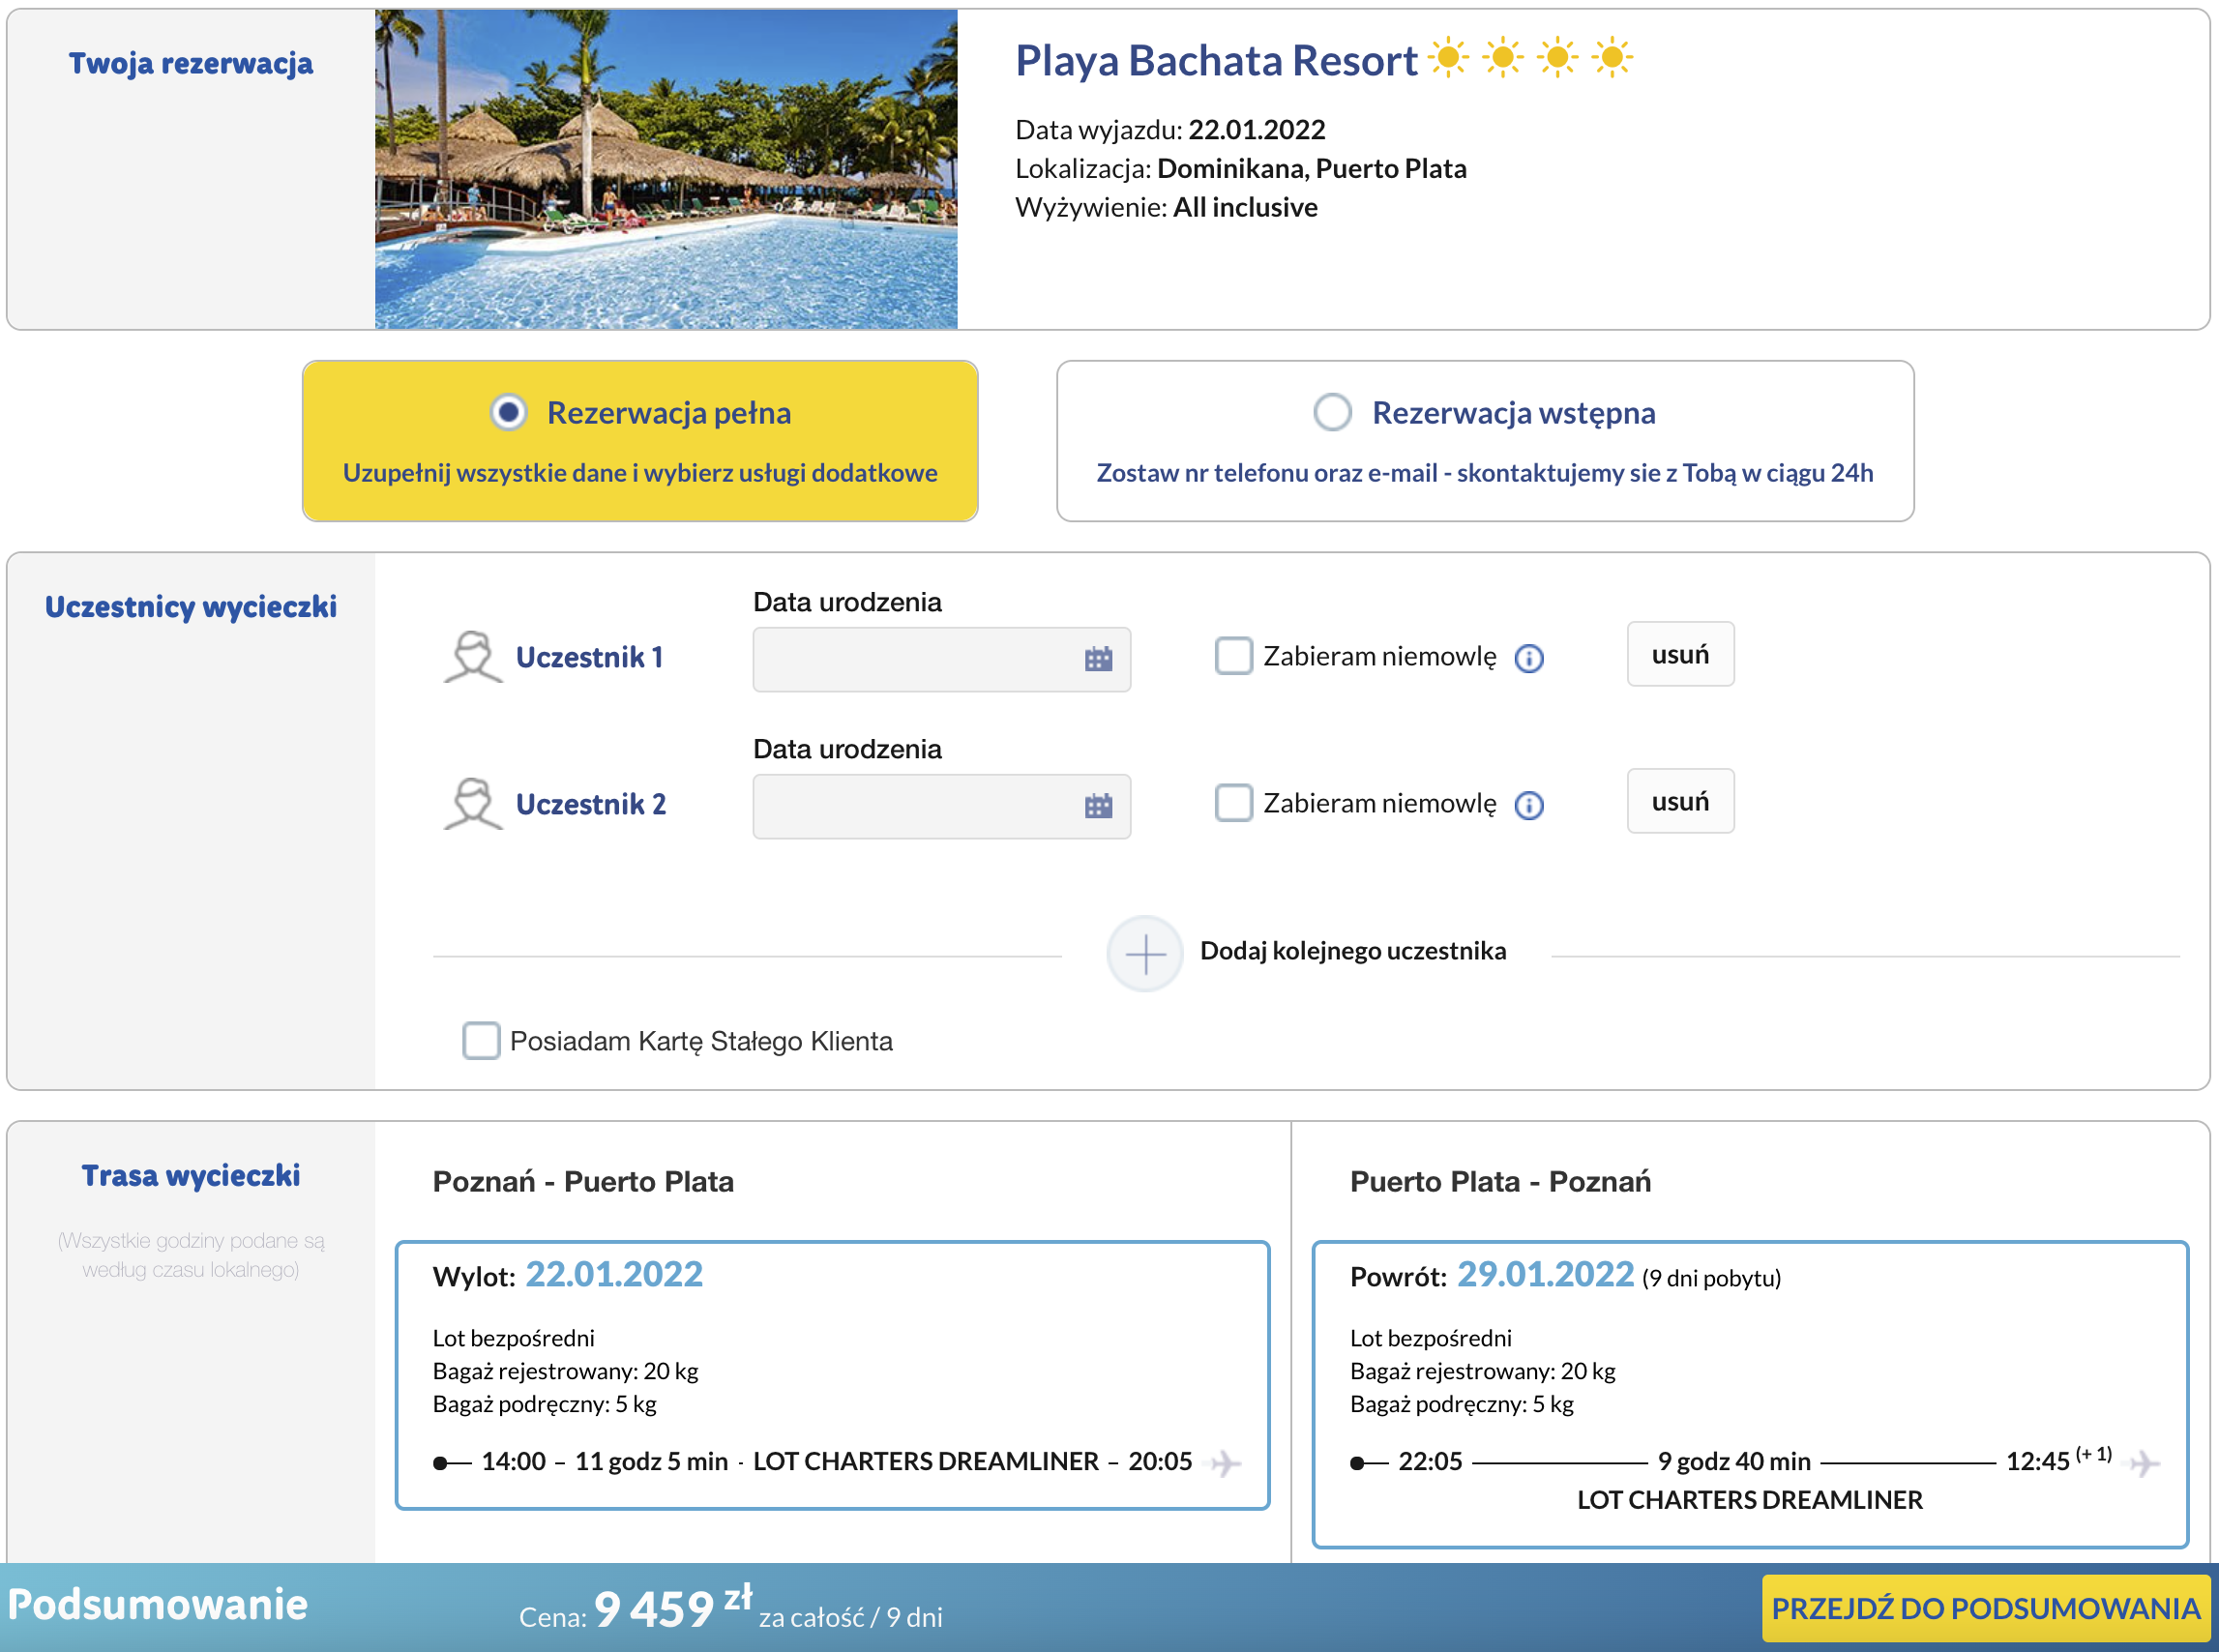Click Przejdź do podsumowania button
This screenshot has width=2219, height=1652.
point(1985,1609)
